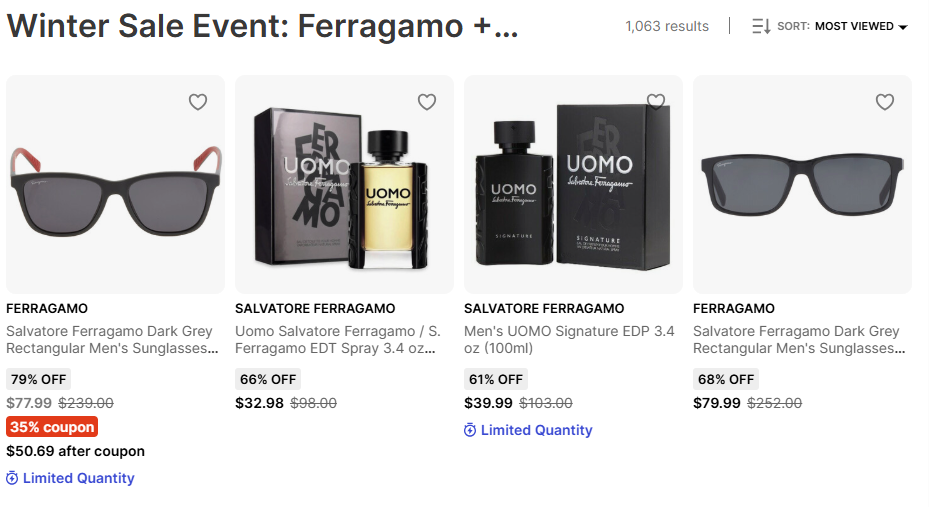Click the $32.98 price on Uomo EDT
Screen dimensions: 929x507
[x=259, y=404]
